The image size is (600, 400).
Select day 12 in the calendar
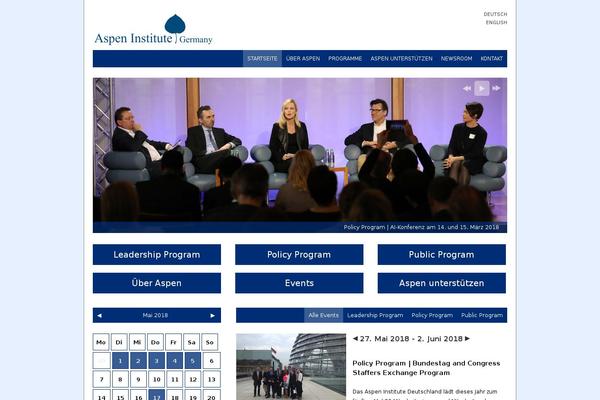193,379
